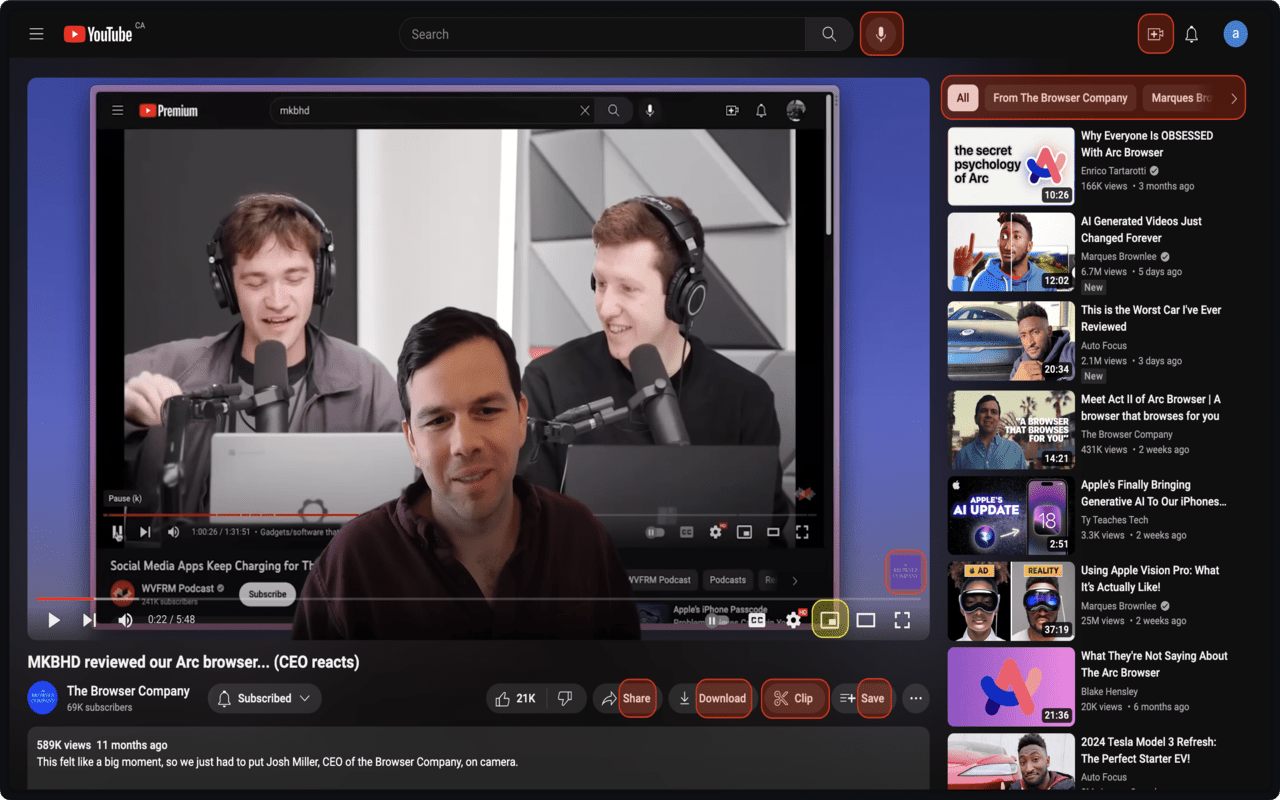1280x800 pixels.
Task: Click title 'Why Everyone Is OBSESSED With Arc Browser'
Action: [1147, 144]
